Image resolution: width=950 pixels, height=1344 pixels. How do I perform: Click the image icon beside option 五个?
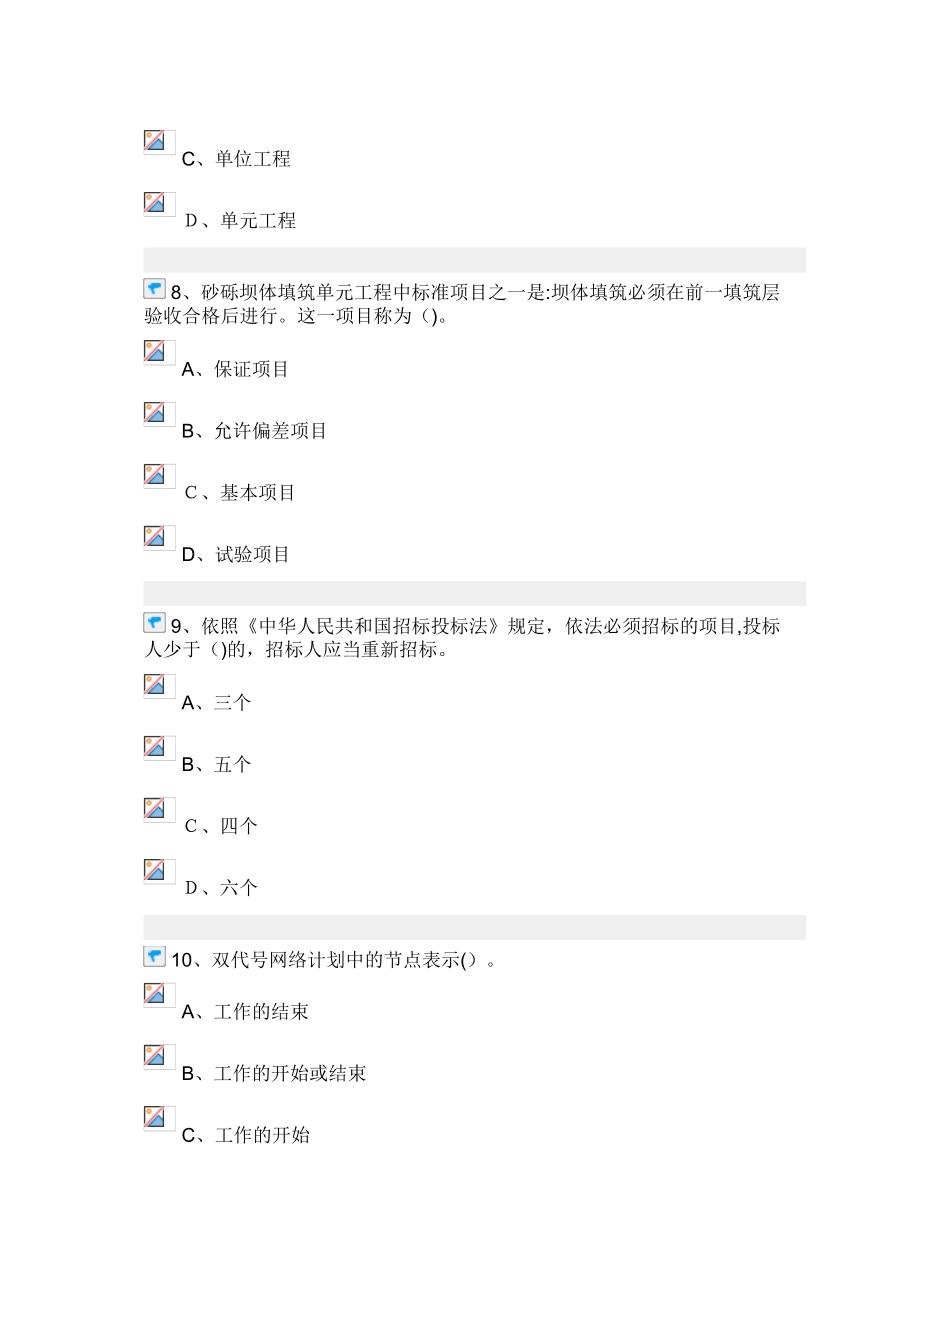(158, 748)
